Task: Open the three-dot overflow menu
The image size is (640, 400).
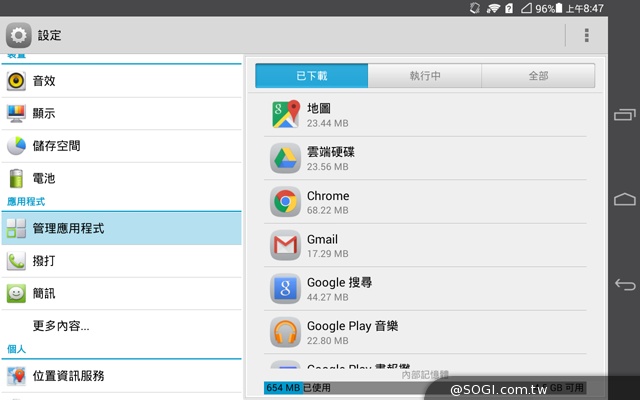Action: [586, 35]
